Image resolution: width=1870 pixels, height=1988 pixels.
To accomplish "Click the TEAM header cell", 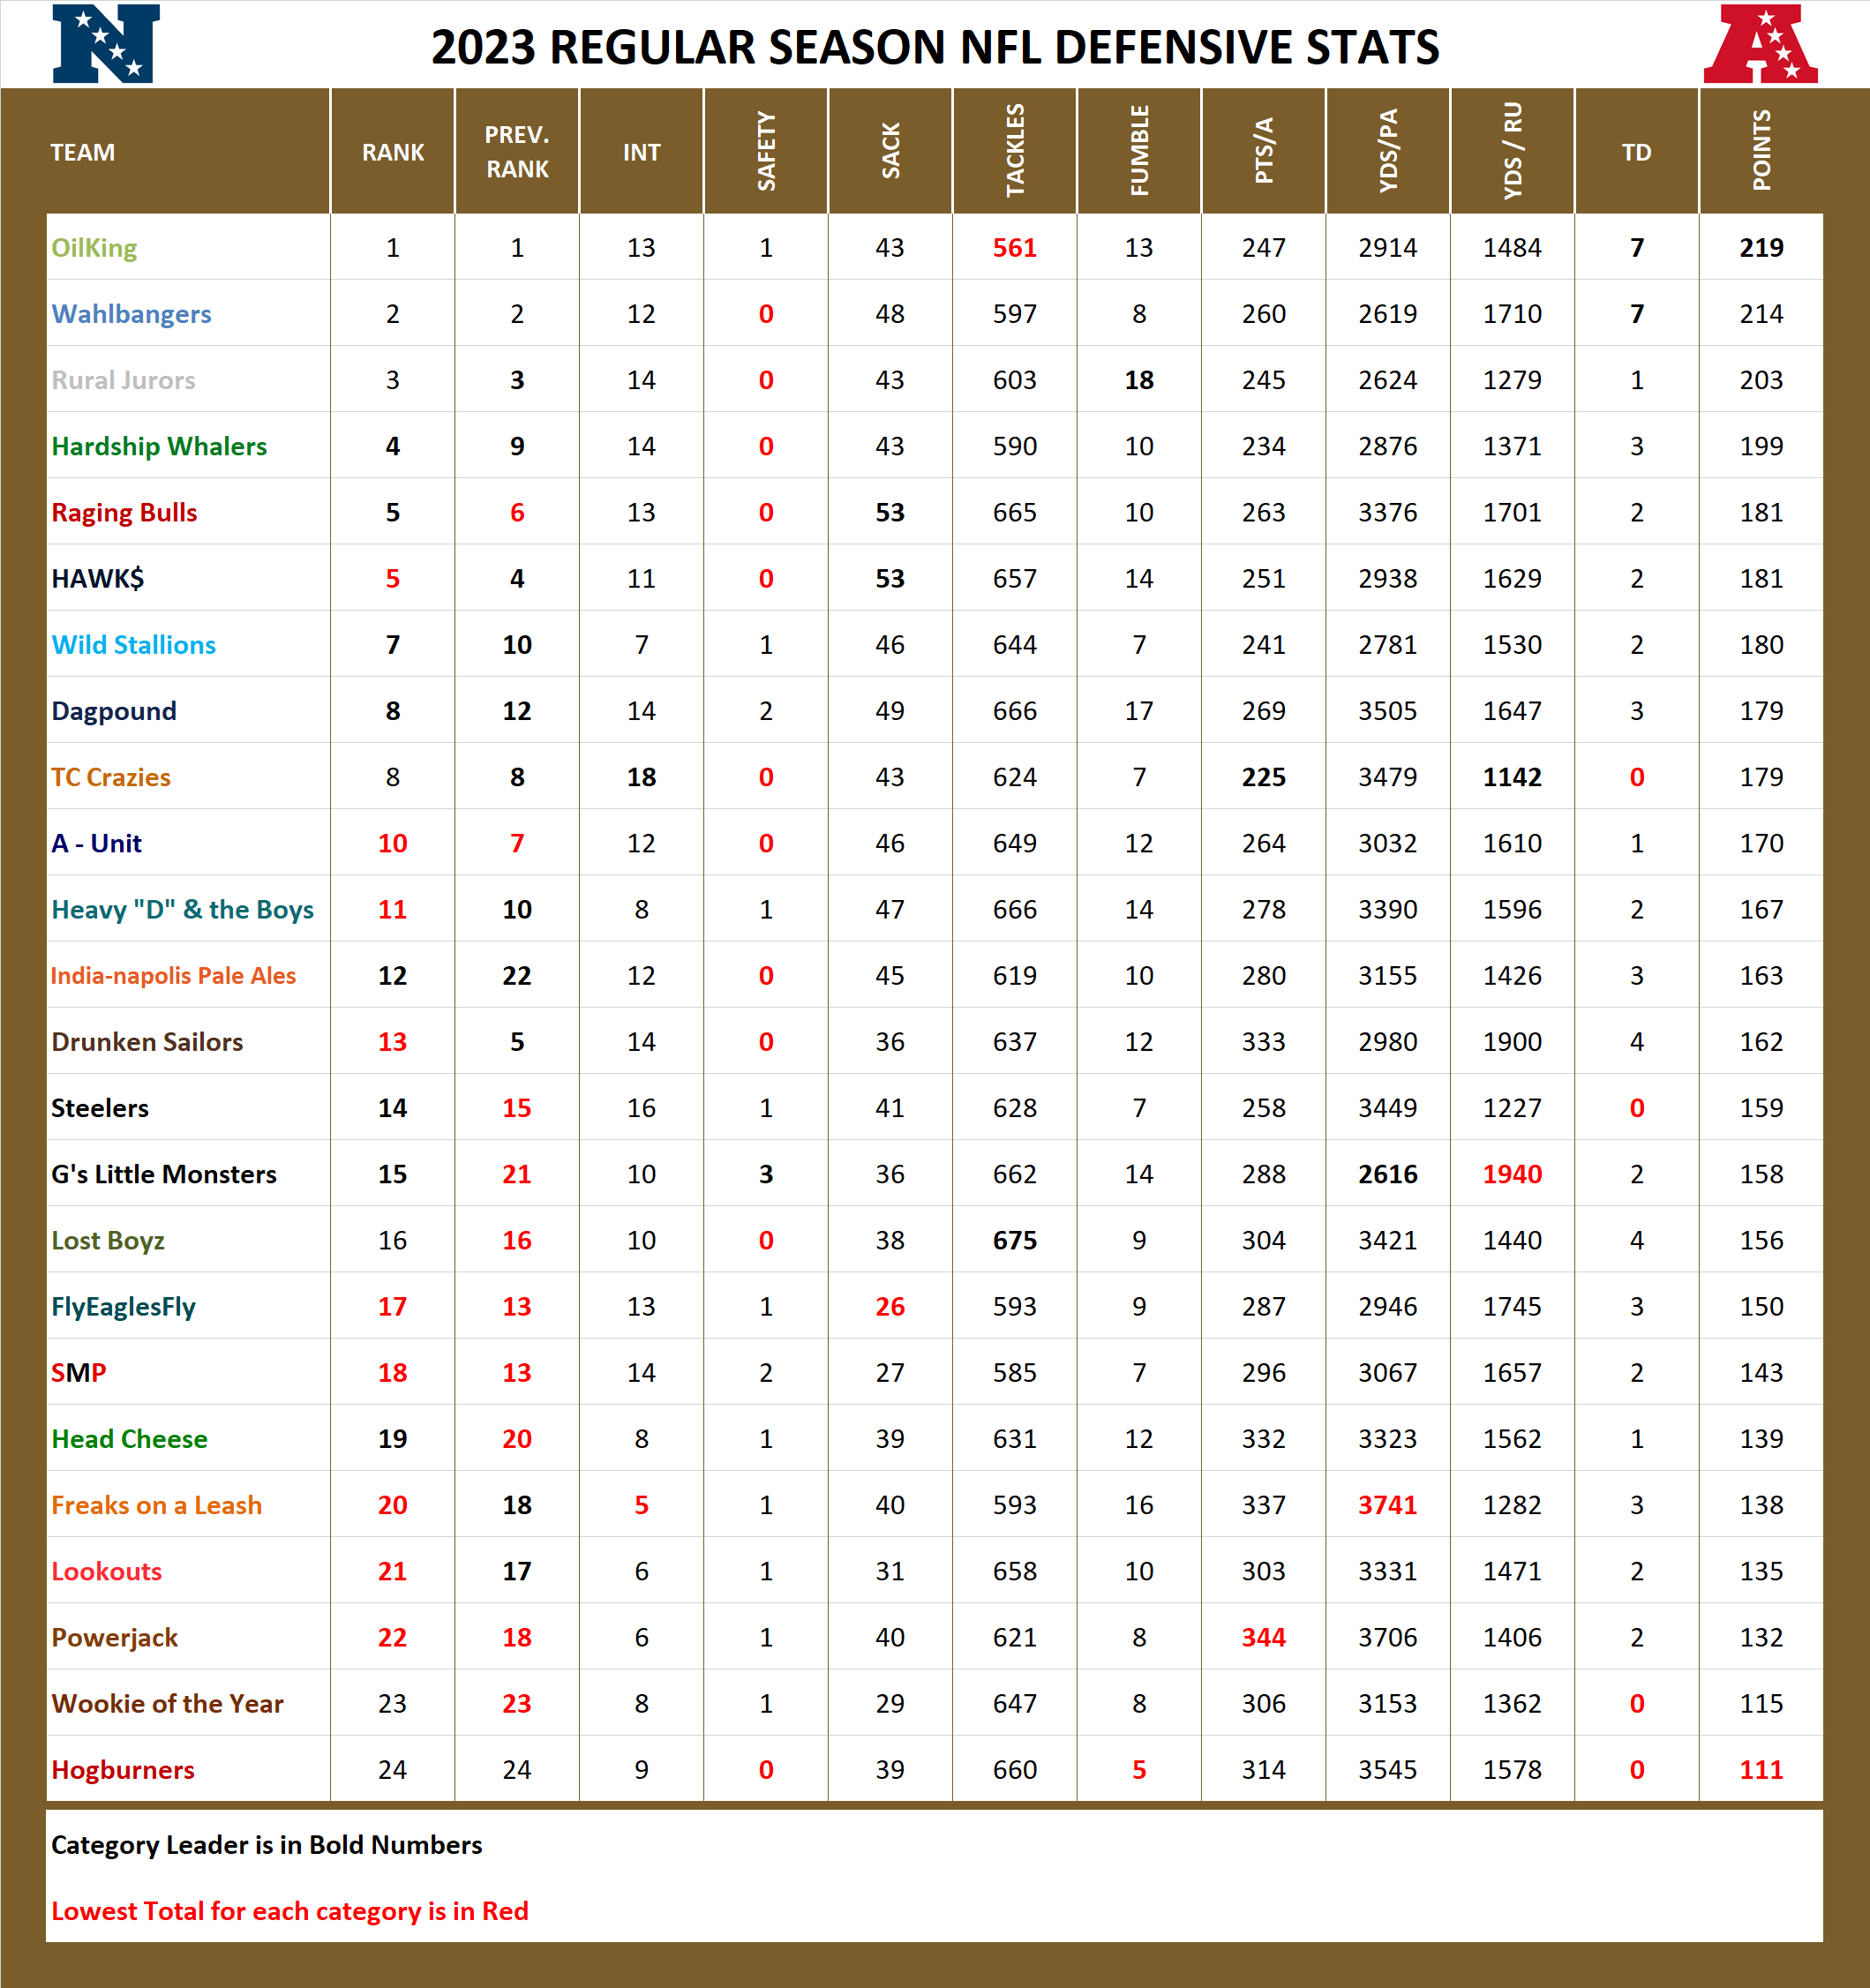I will (x=80, y=152).
